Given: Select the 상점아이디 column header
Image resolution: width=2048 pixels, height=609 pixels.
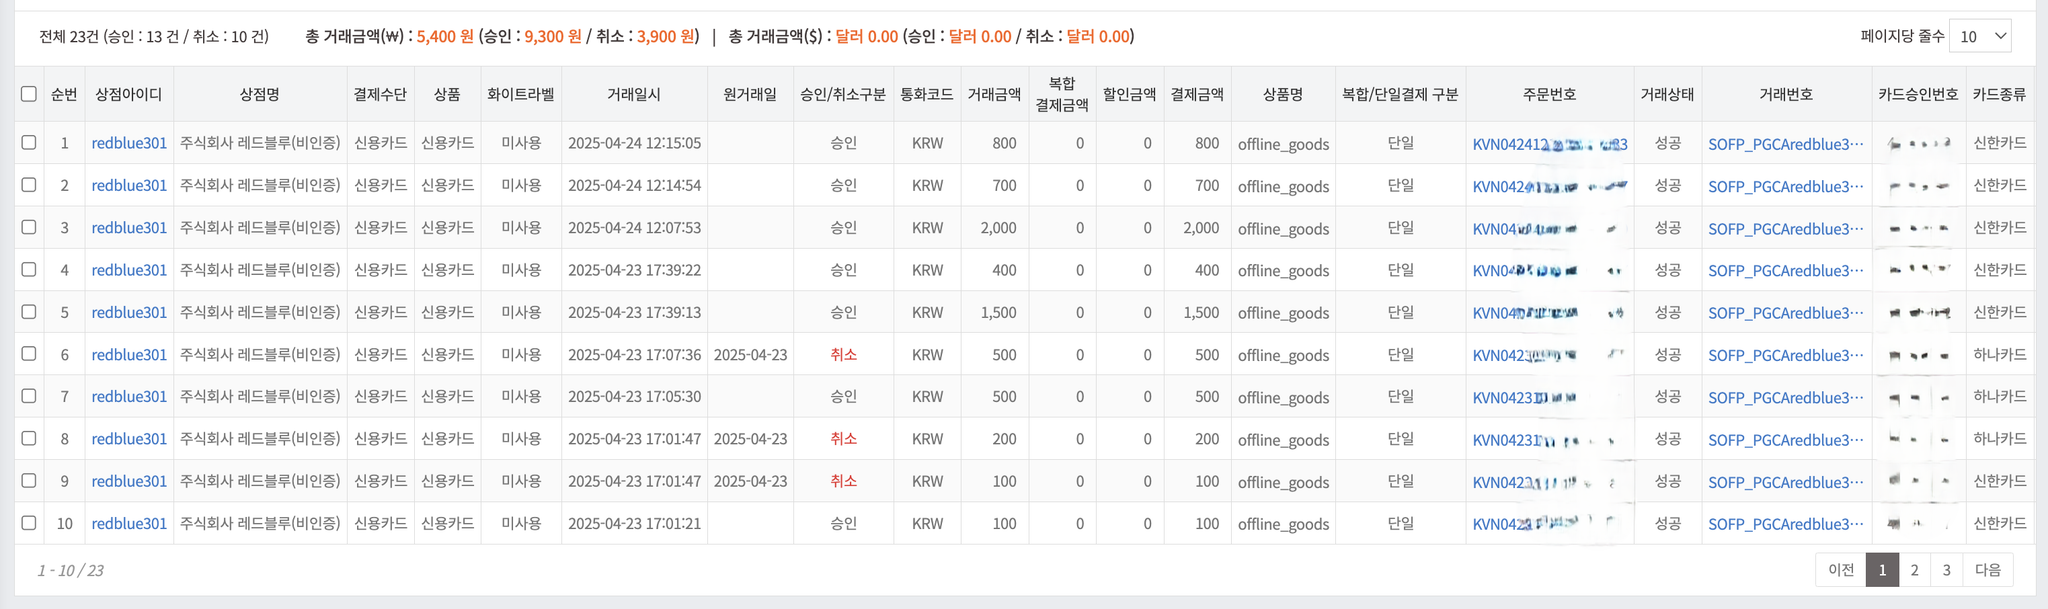Looking at the screenshot, I should [129, 94].
